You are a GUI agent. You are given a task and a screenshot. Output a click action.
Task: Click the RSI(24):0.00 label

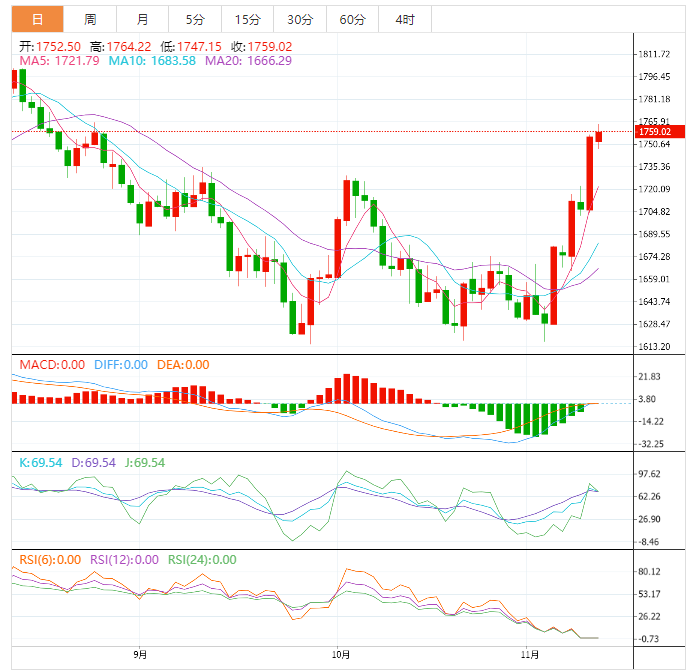click(202, 560)
